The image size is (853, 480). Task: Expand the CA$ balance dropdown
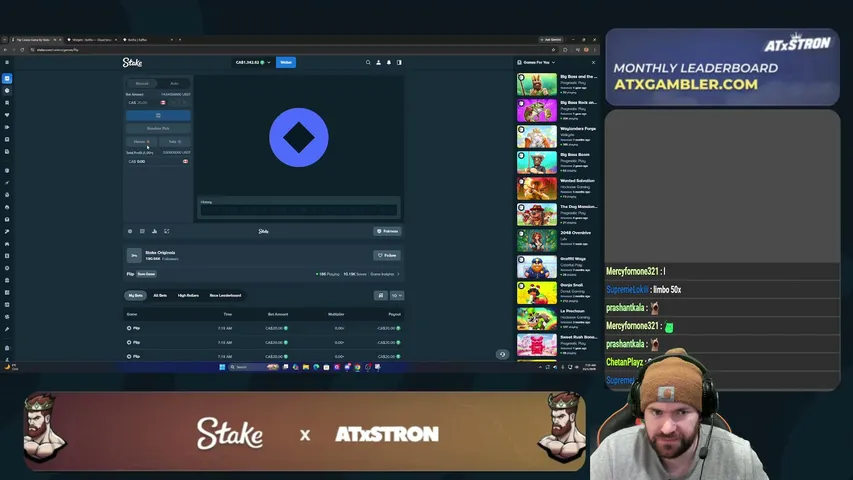(x=253, y=63)
